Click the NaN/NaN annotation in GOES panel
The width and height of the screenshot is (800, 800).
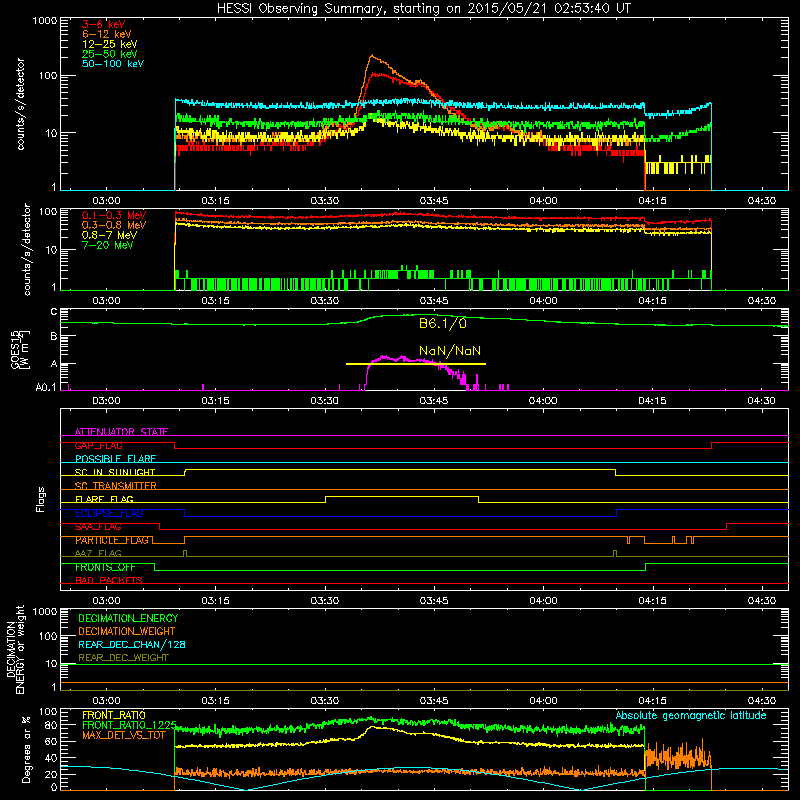pyautogui.click(x=449, y=351)
